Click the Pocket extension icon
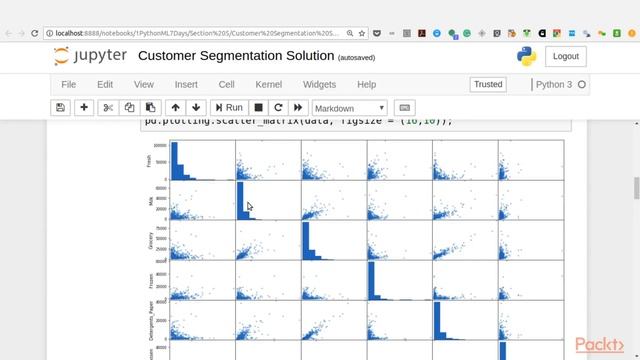This screenshot has width=640, height=360. click(x=377, y=33)
